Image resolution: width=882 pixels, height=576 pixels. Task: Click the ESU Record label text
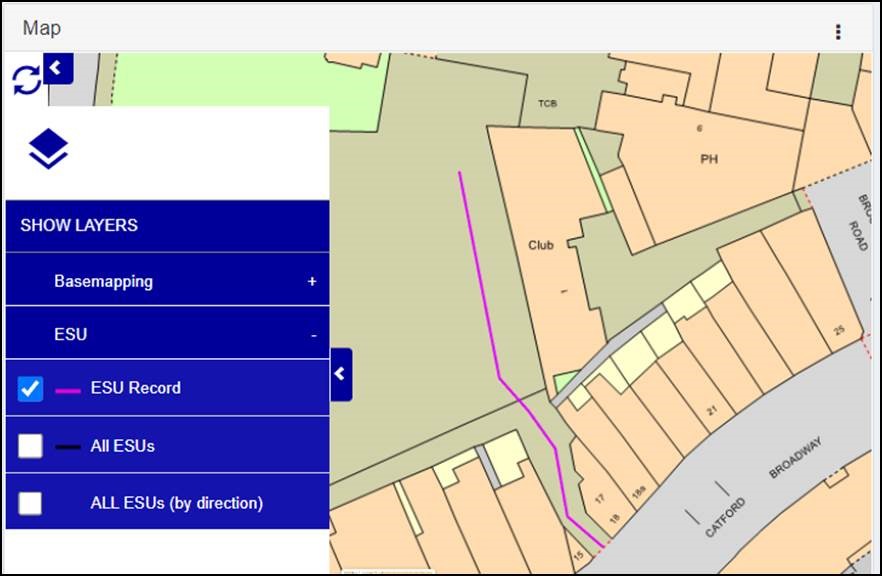136,388
